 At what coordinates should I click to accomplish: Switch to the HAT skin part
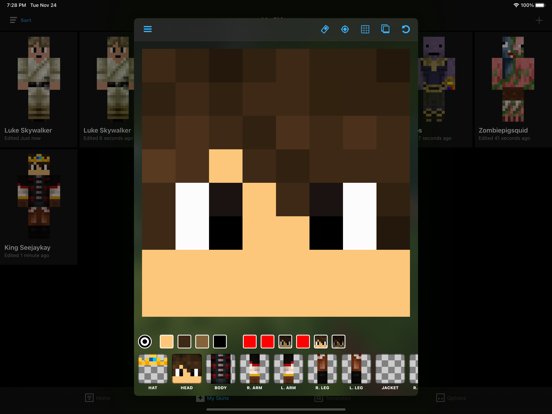tap(153, 372)
